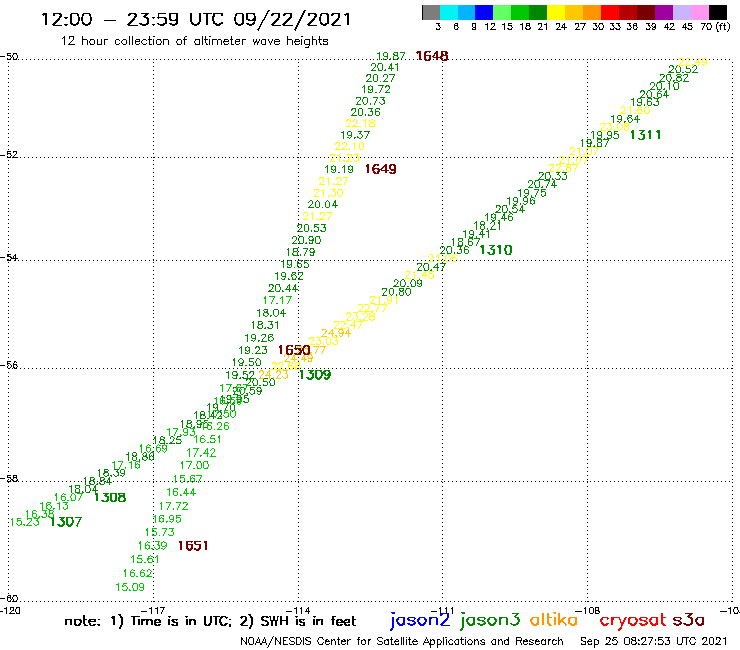The height and width of the screenshot is (650, 740).
Task: Click the longitude axis label -108
Action: [x=588, y=610]
